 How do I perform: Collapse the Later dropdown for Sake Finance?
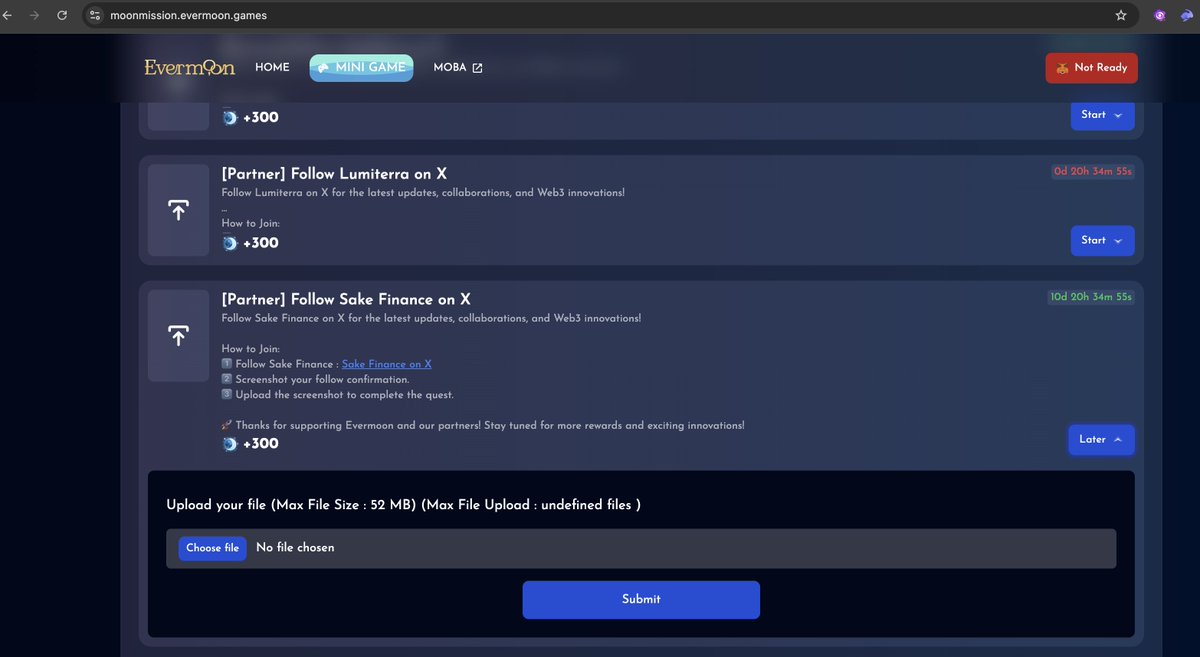pyautogui.click(x=1101, y=440)
